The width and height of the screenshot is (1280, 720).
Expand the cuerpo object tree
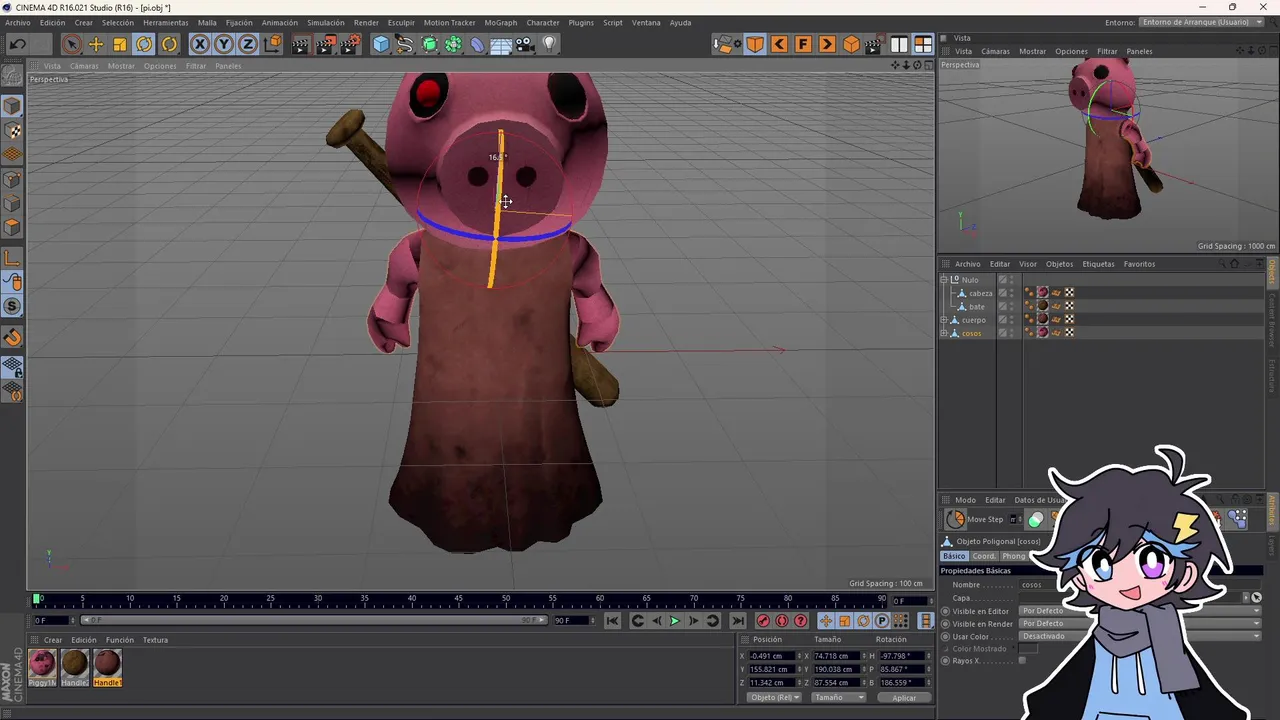[x=944, y=320]
